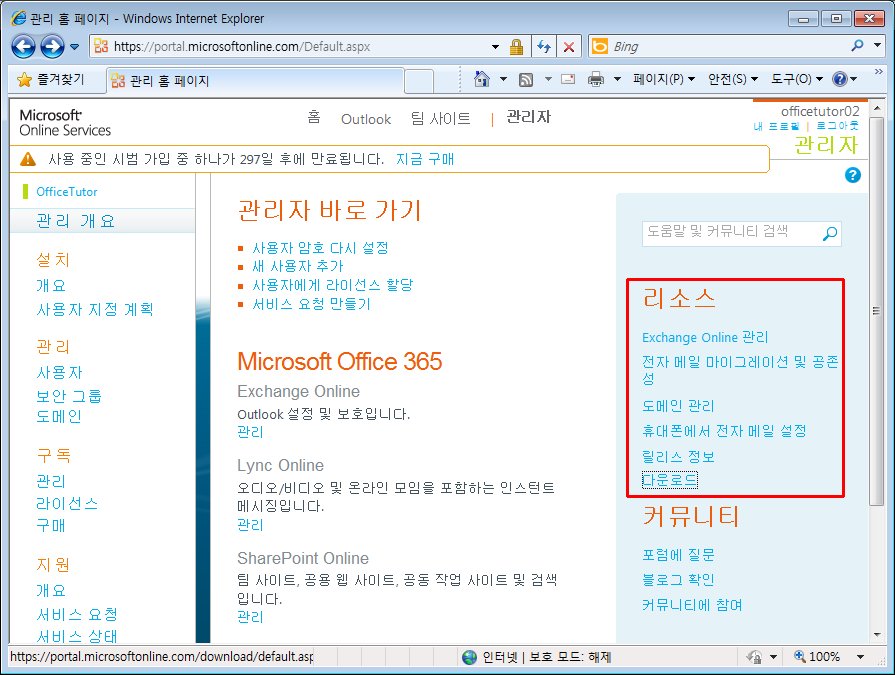The height and width of the screenshot is (675, 895).
Task: Open 라이선스 in the sidebar
Action: [67, 503]
